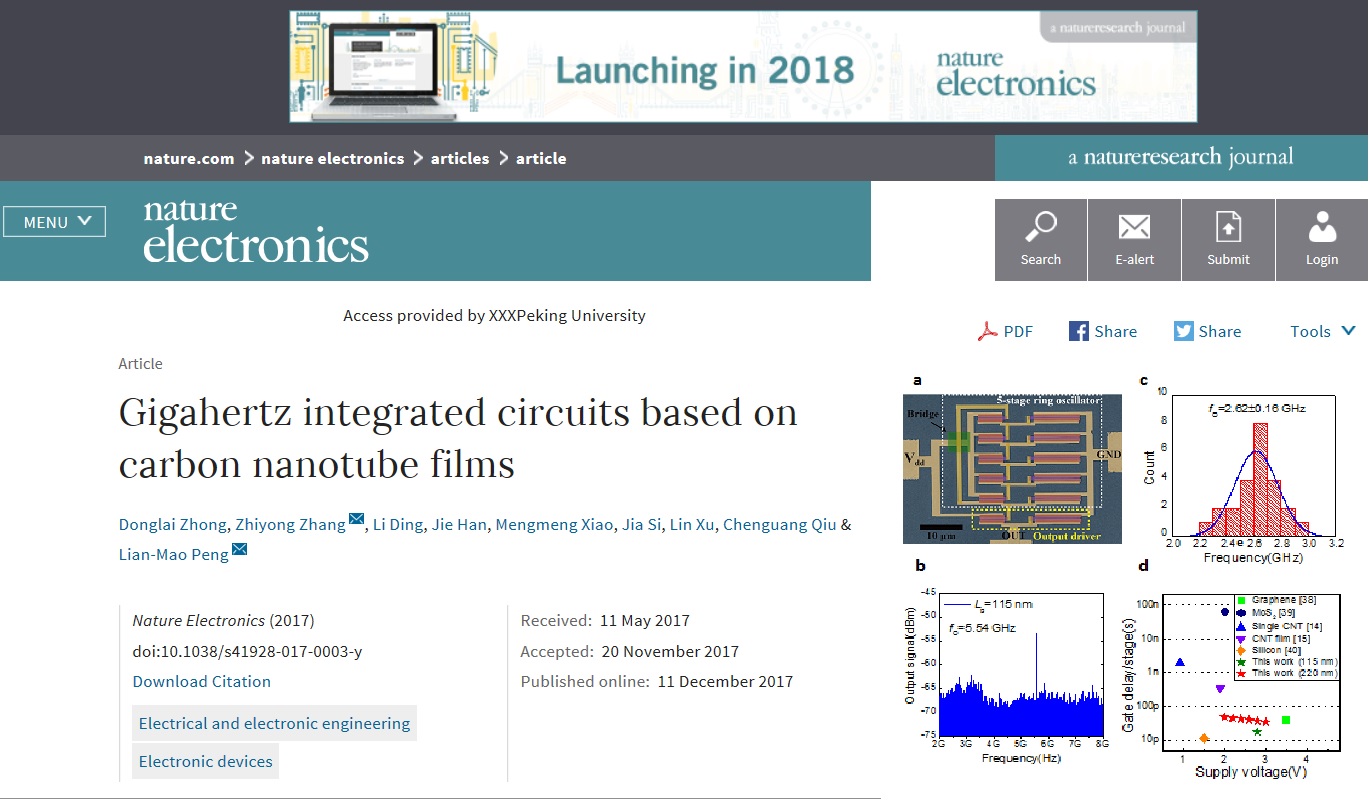Go to nature.com breadcrumb
The width and height of the screenshot is (1370, 800).
pyautogui.click(x=188, y=158)
